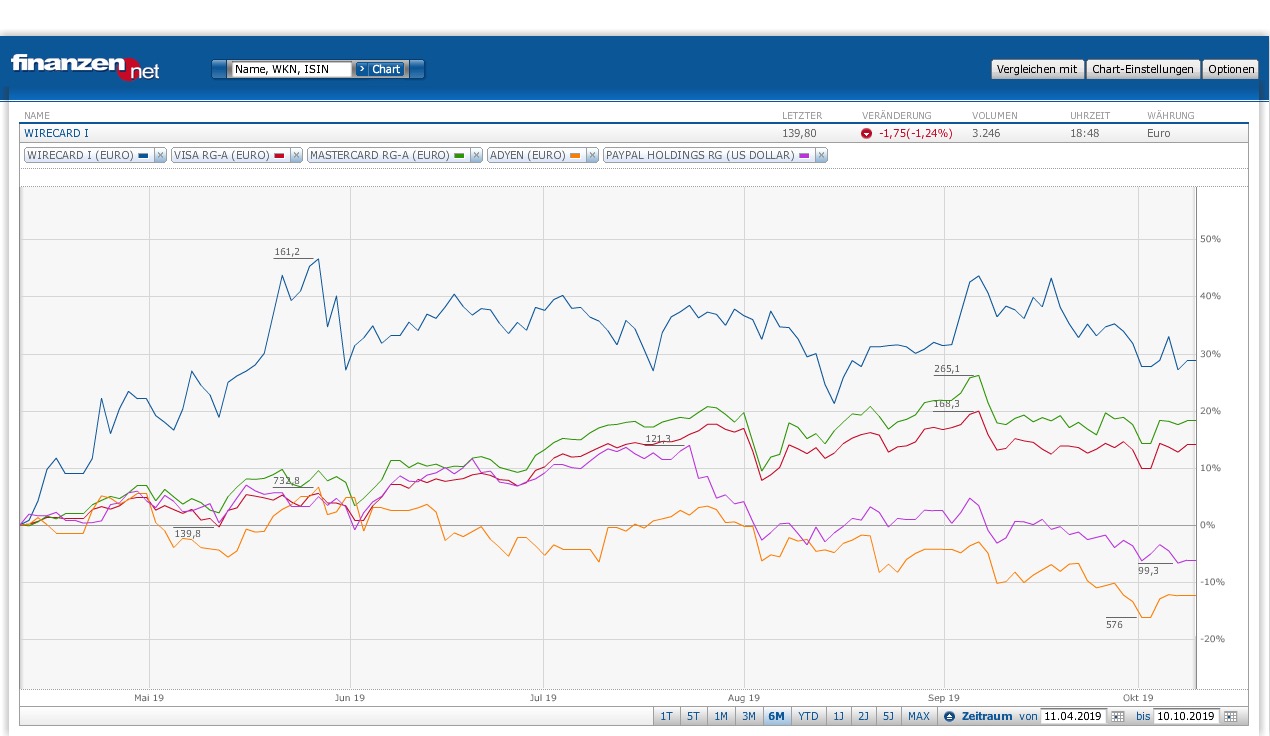Image resolution: width=1270 pixels, height=736 pixels.
Task: Switch to the YTD time range tab
Action: (806, 716)
